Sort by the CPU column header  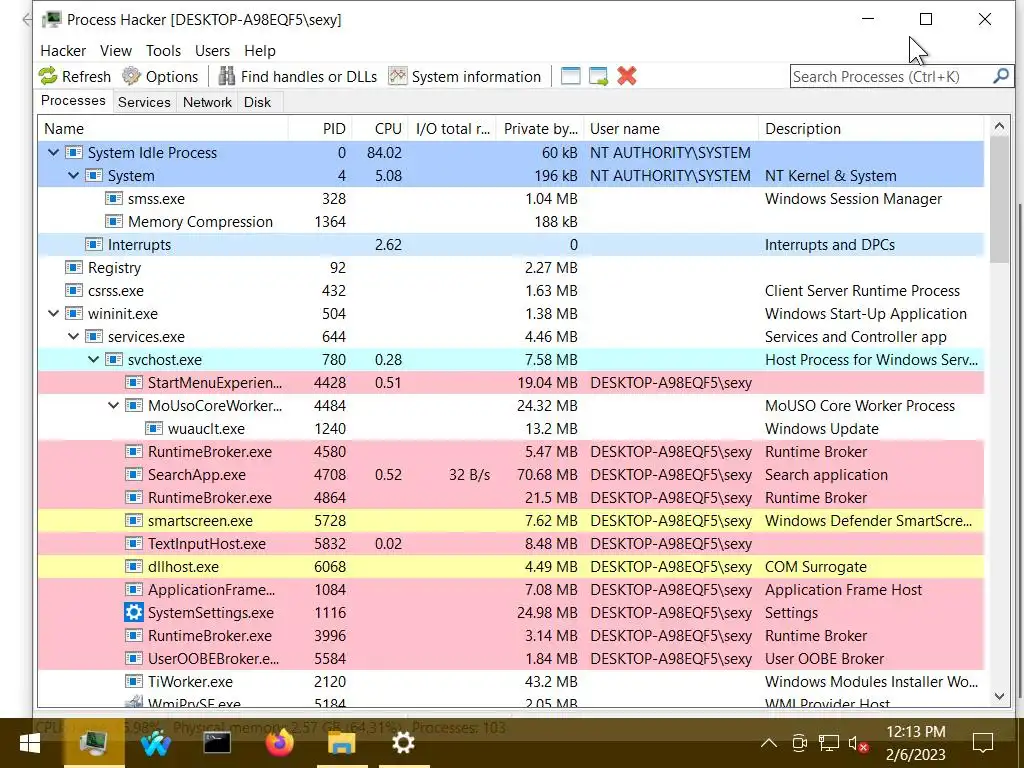pos(381,129)
